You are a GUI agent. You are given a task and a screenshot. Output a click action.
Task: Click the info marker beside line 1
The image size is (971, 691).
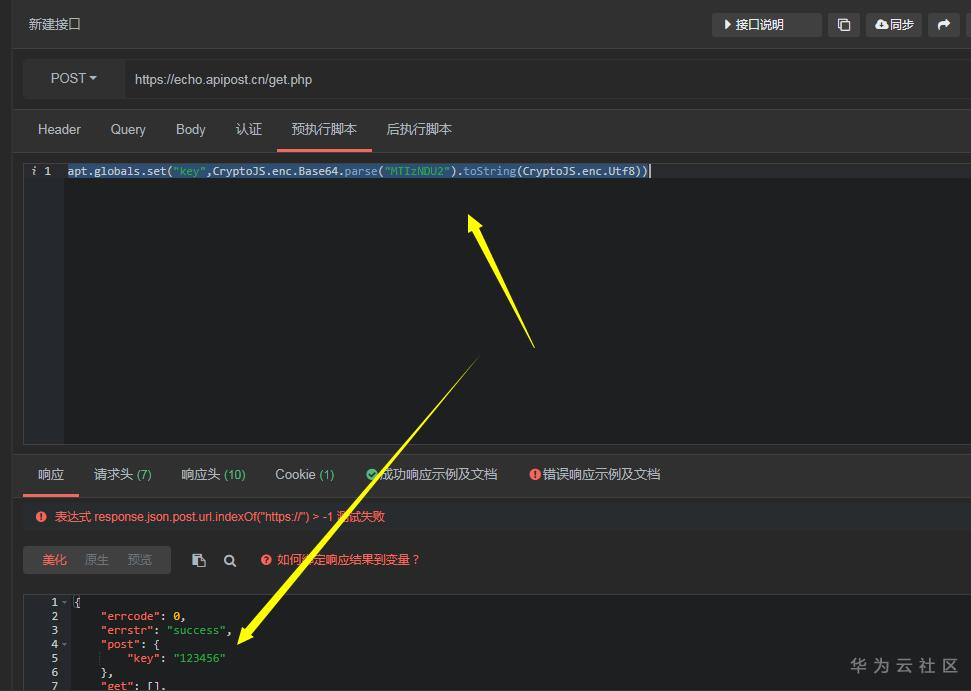point(34,171)
